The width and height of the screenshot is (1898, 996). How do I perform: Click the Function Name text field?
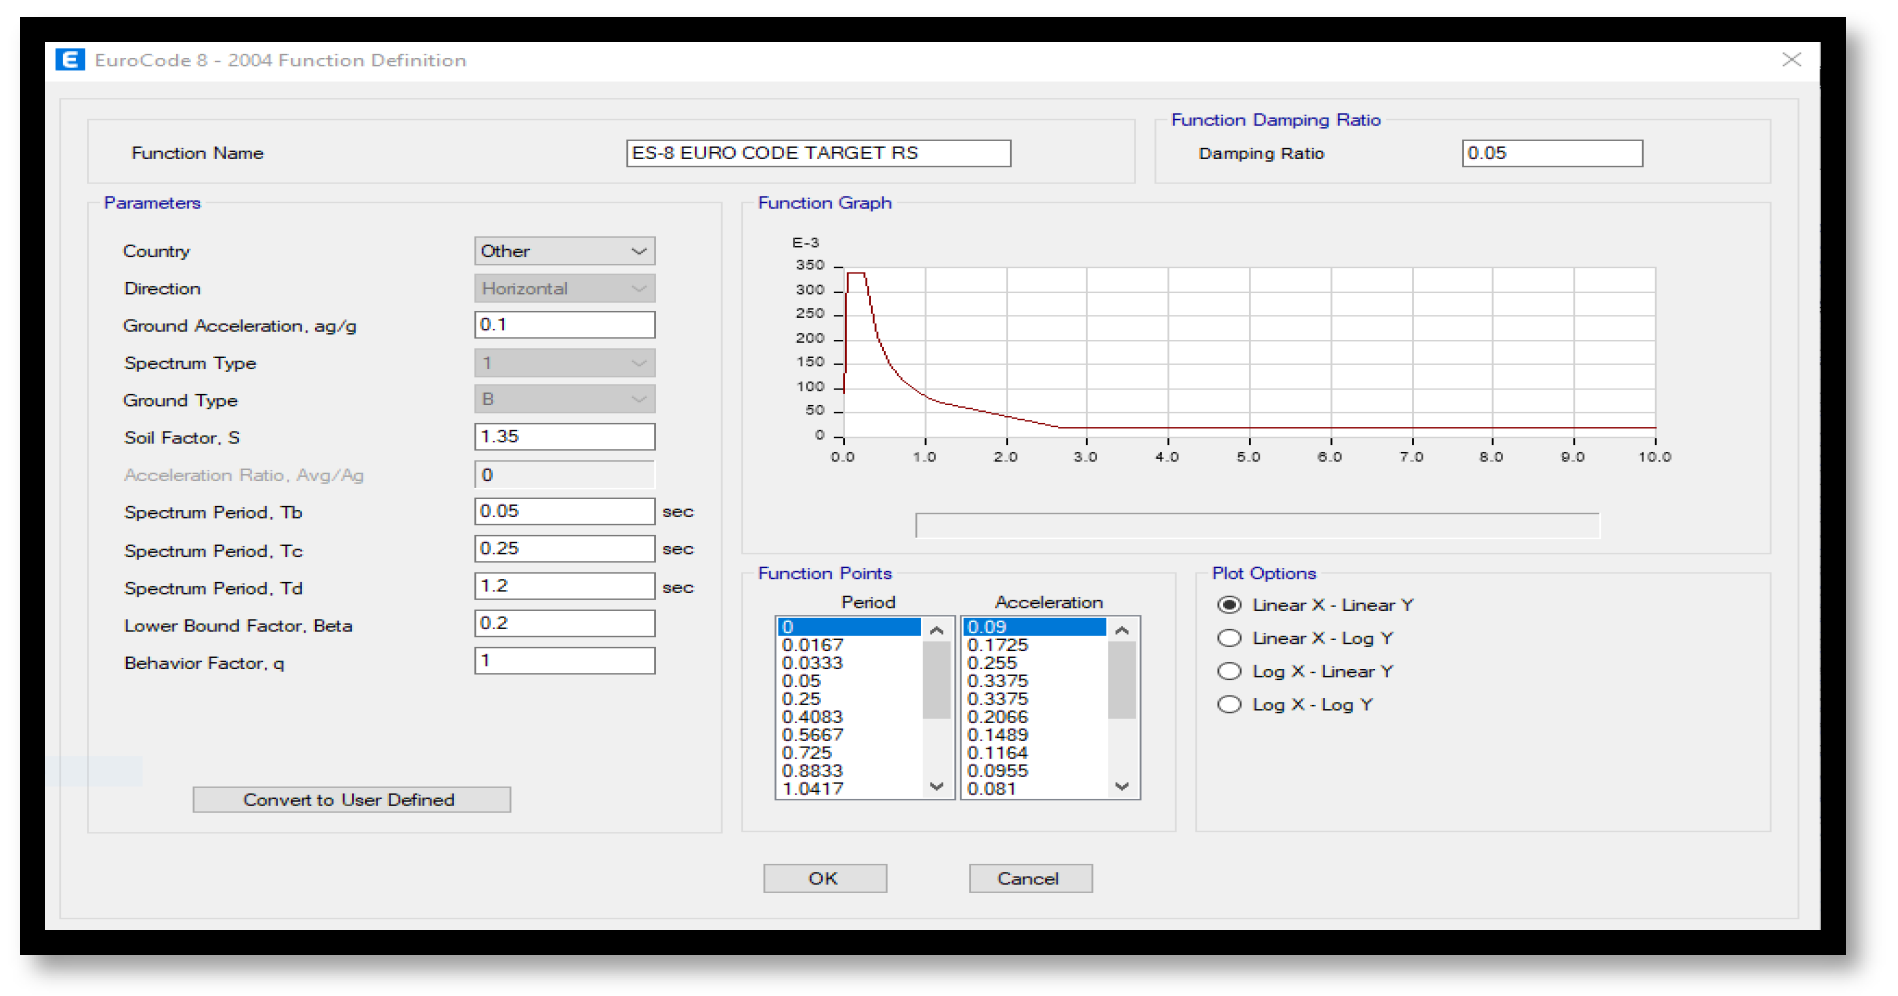(x=817, y=153)
